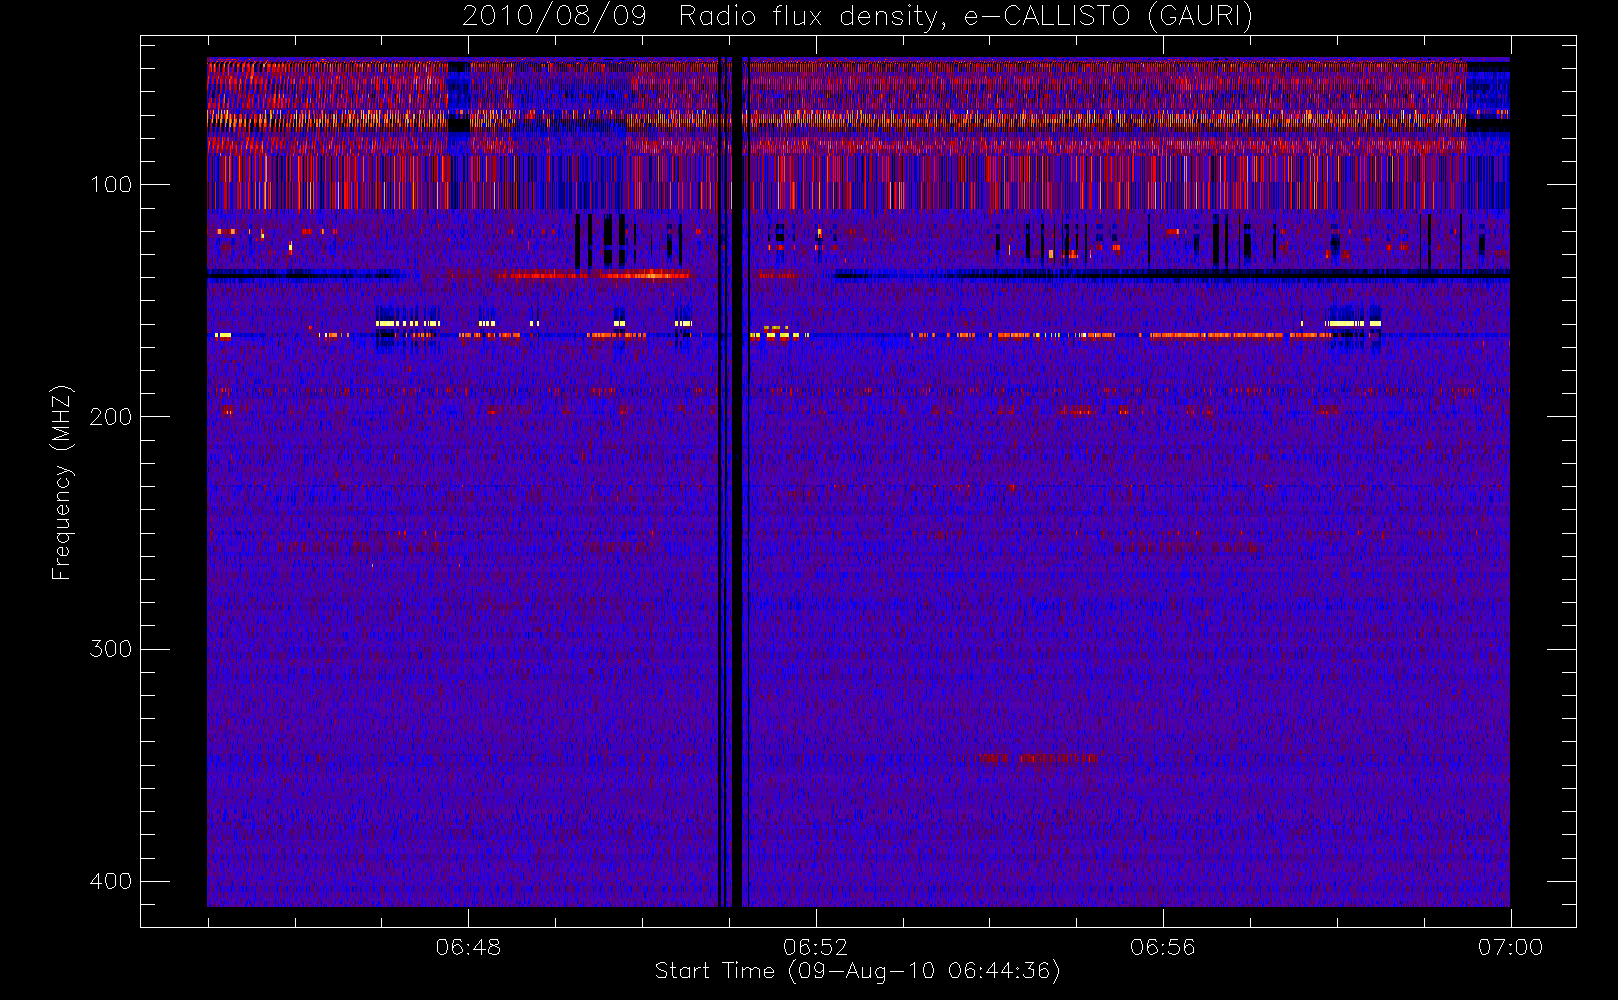Click the 06:56 time tick label
The width and height of the screenshot is (1618, 1000).
point(1162,947)
